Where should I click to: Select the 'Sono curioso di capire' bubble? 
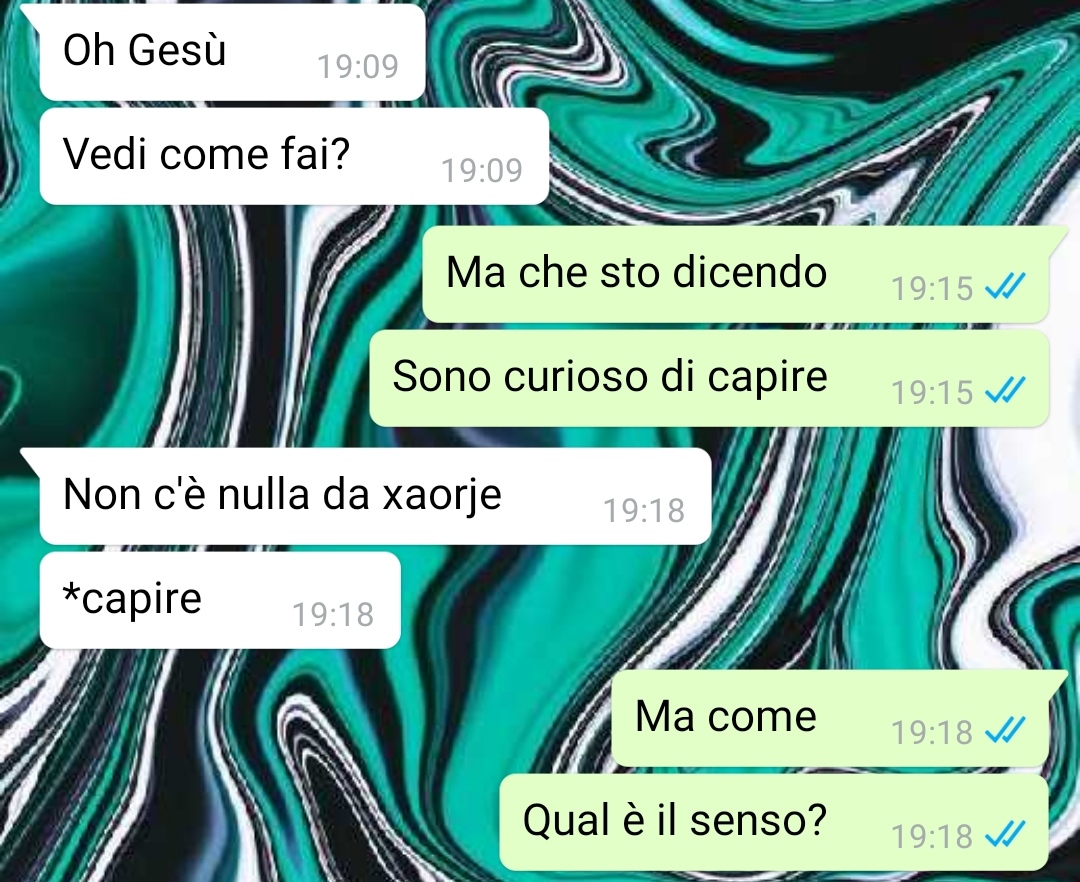[x=709, y=378]
